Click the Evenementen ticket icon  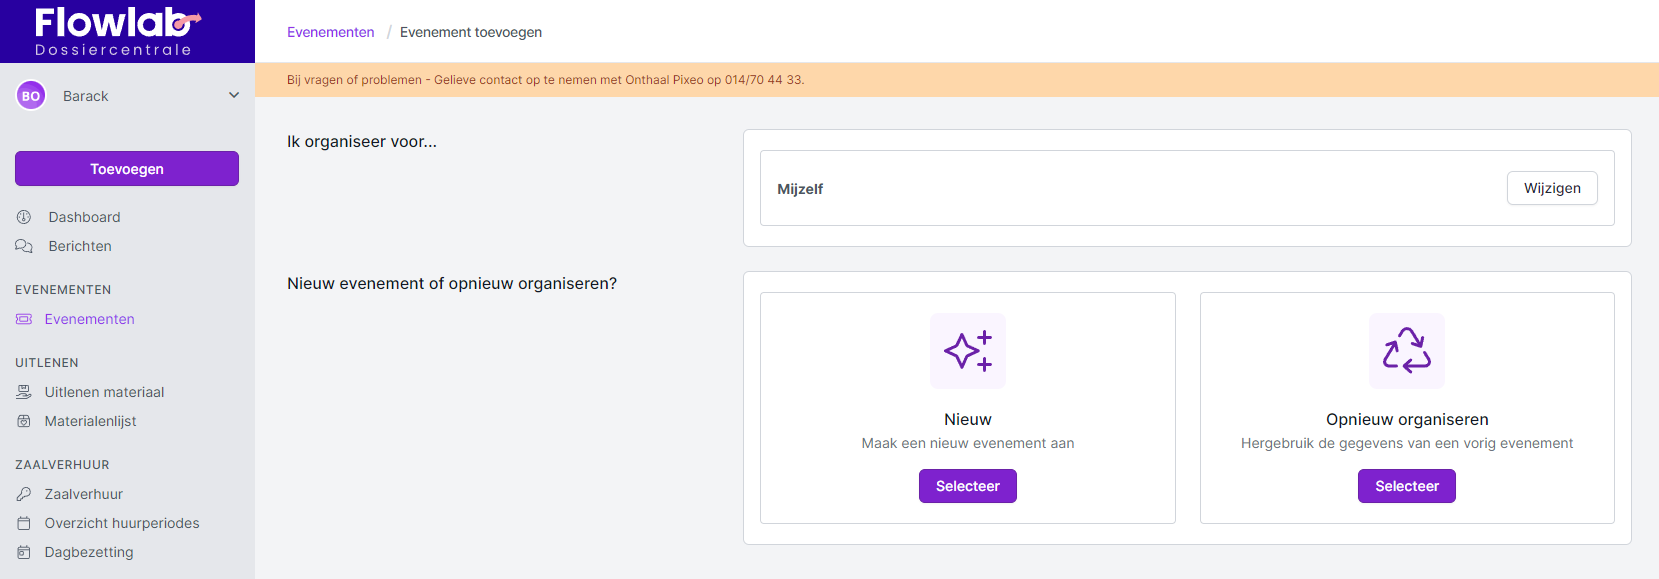pyautogui.click(x=24, y=319)
